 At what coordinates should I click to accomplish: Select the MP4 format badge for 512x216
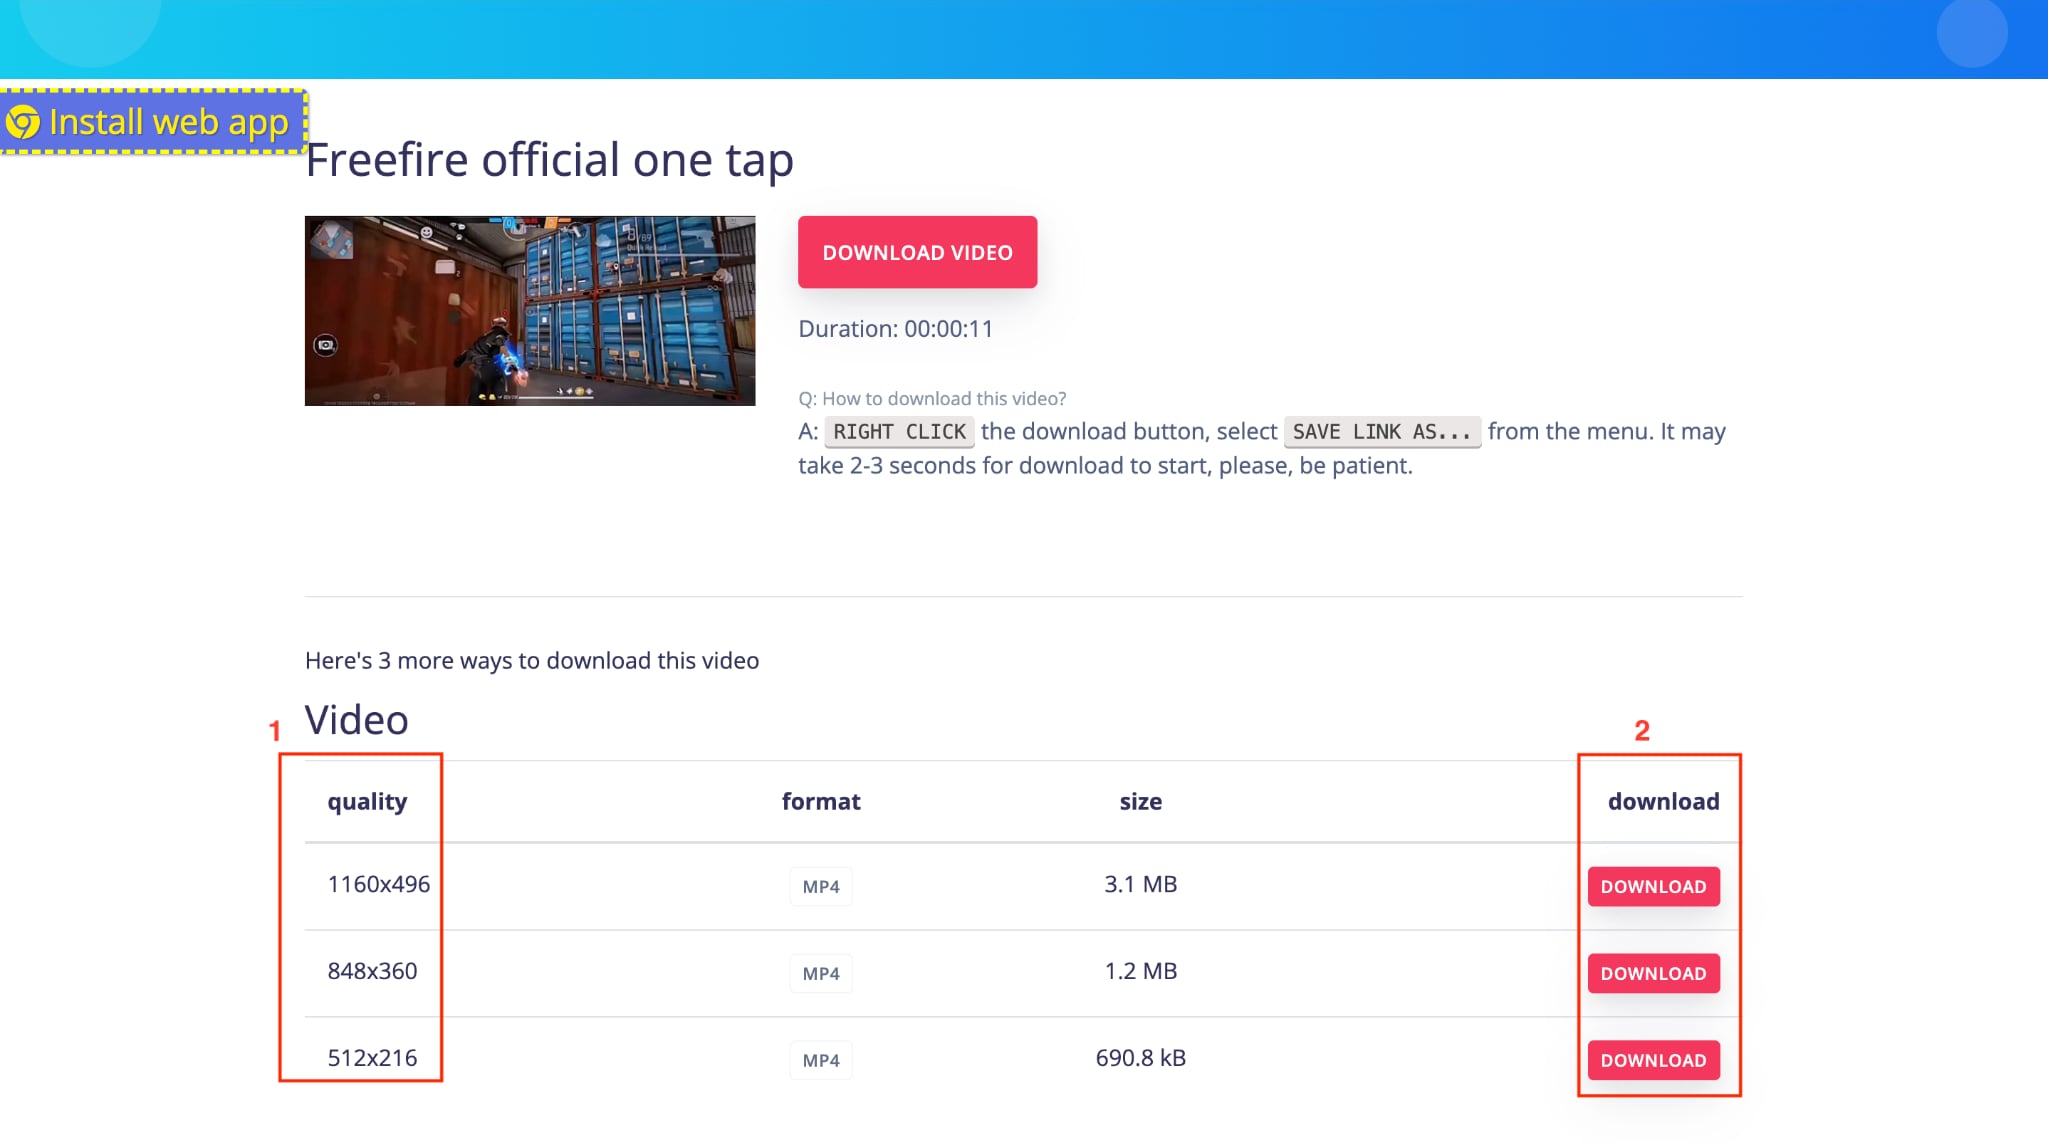point(820,1059)
